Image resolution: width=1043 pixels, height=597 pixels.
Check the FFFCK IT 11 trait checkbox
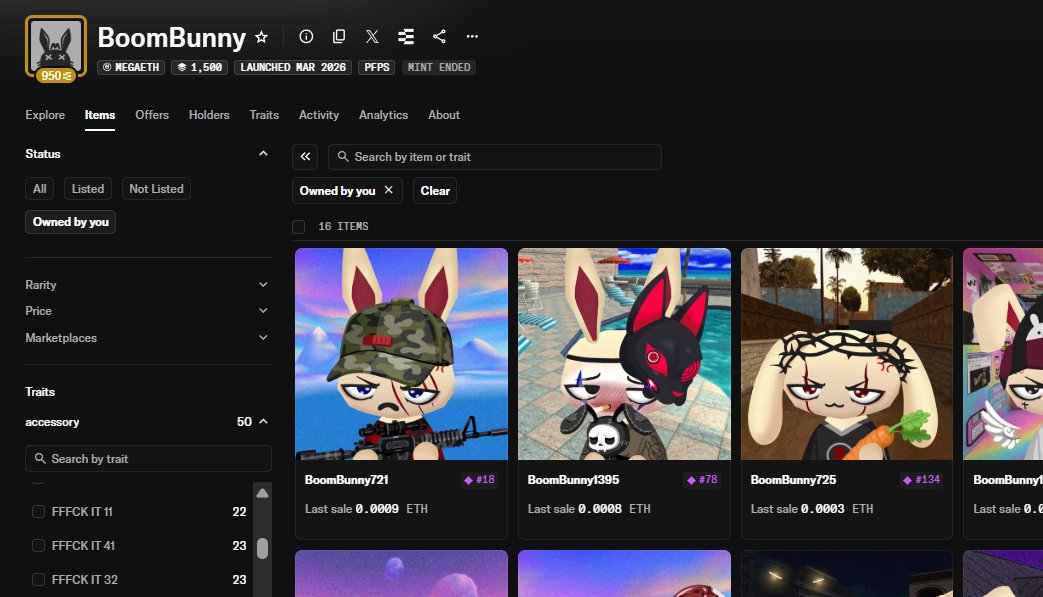[39, 511]
